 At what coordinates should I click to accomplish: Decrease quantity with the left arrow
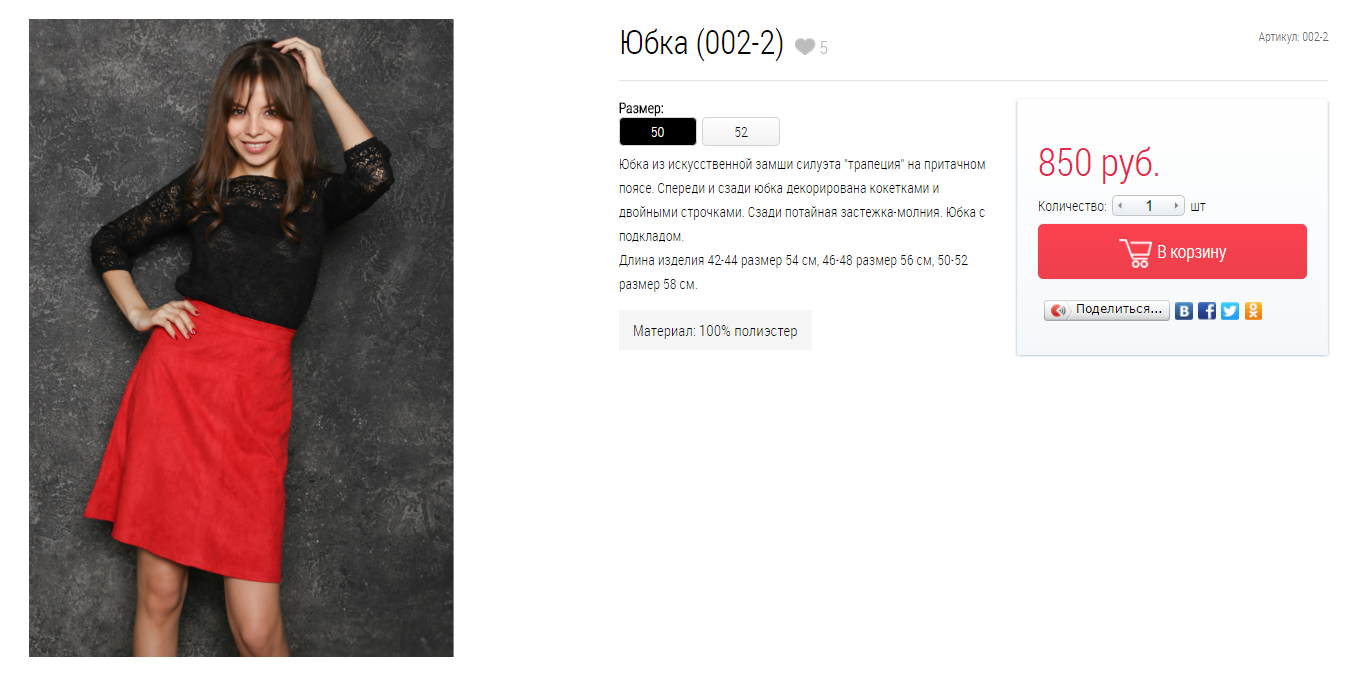tap(1120, 206)
